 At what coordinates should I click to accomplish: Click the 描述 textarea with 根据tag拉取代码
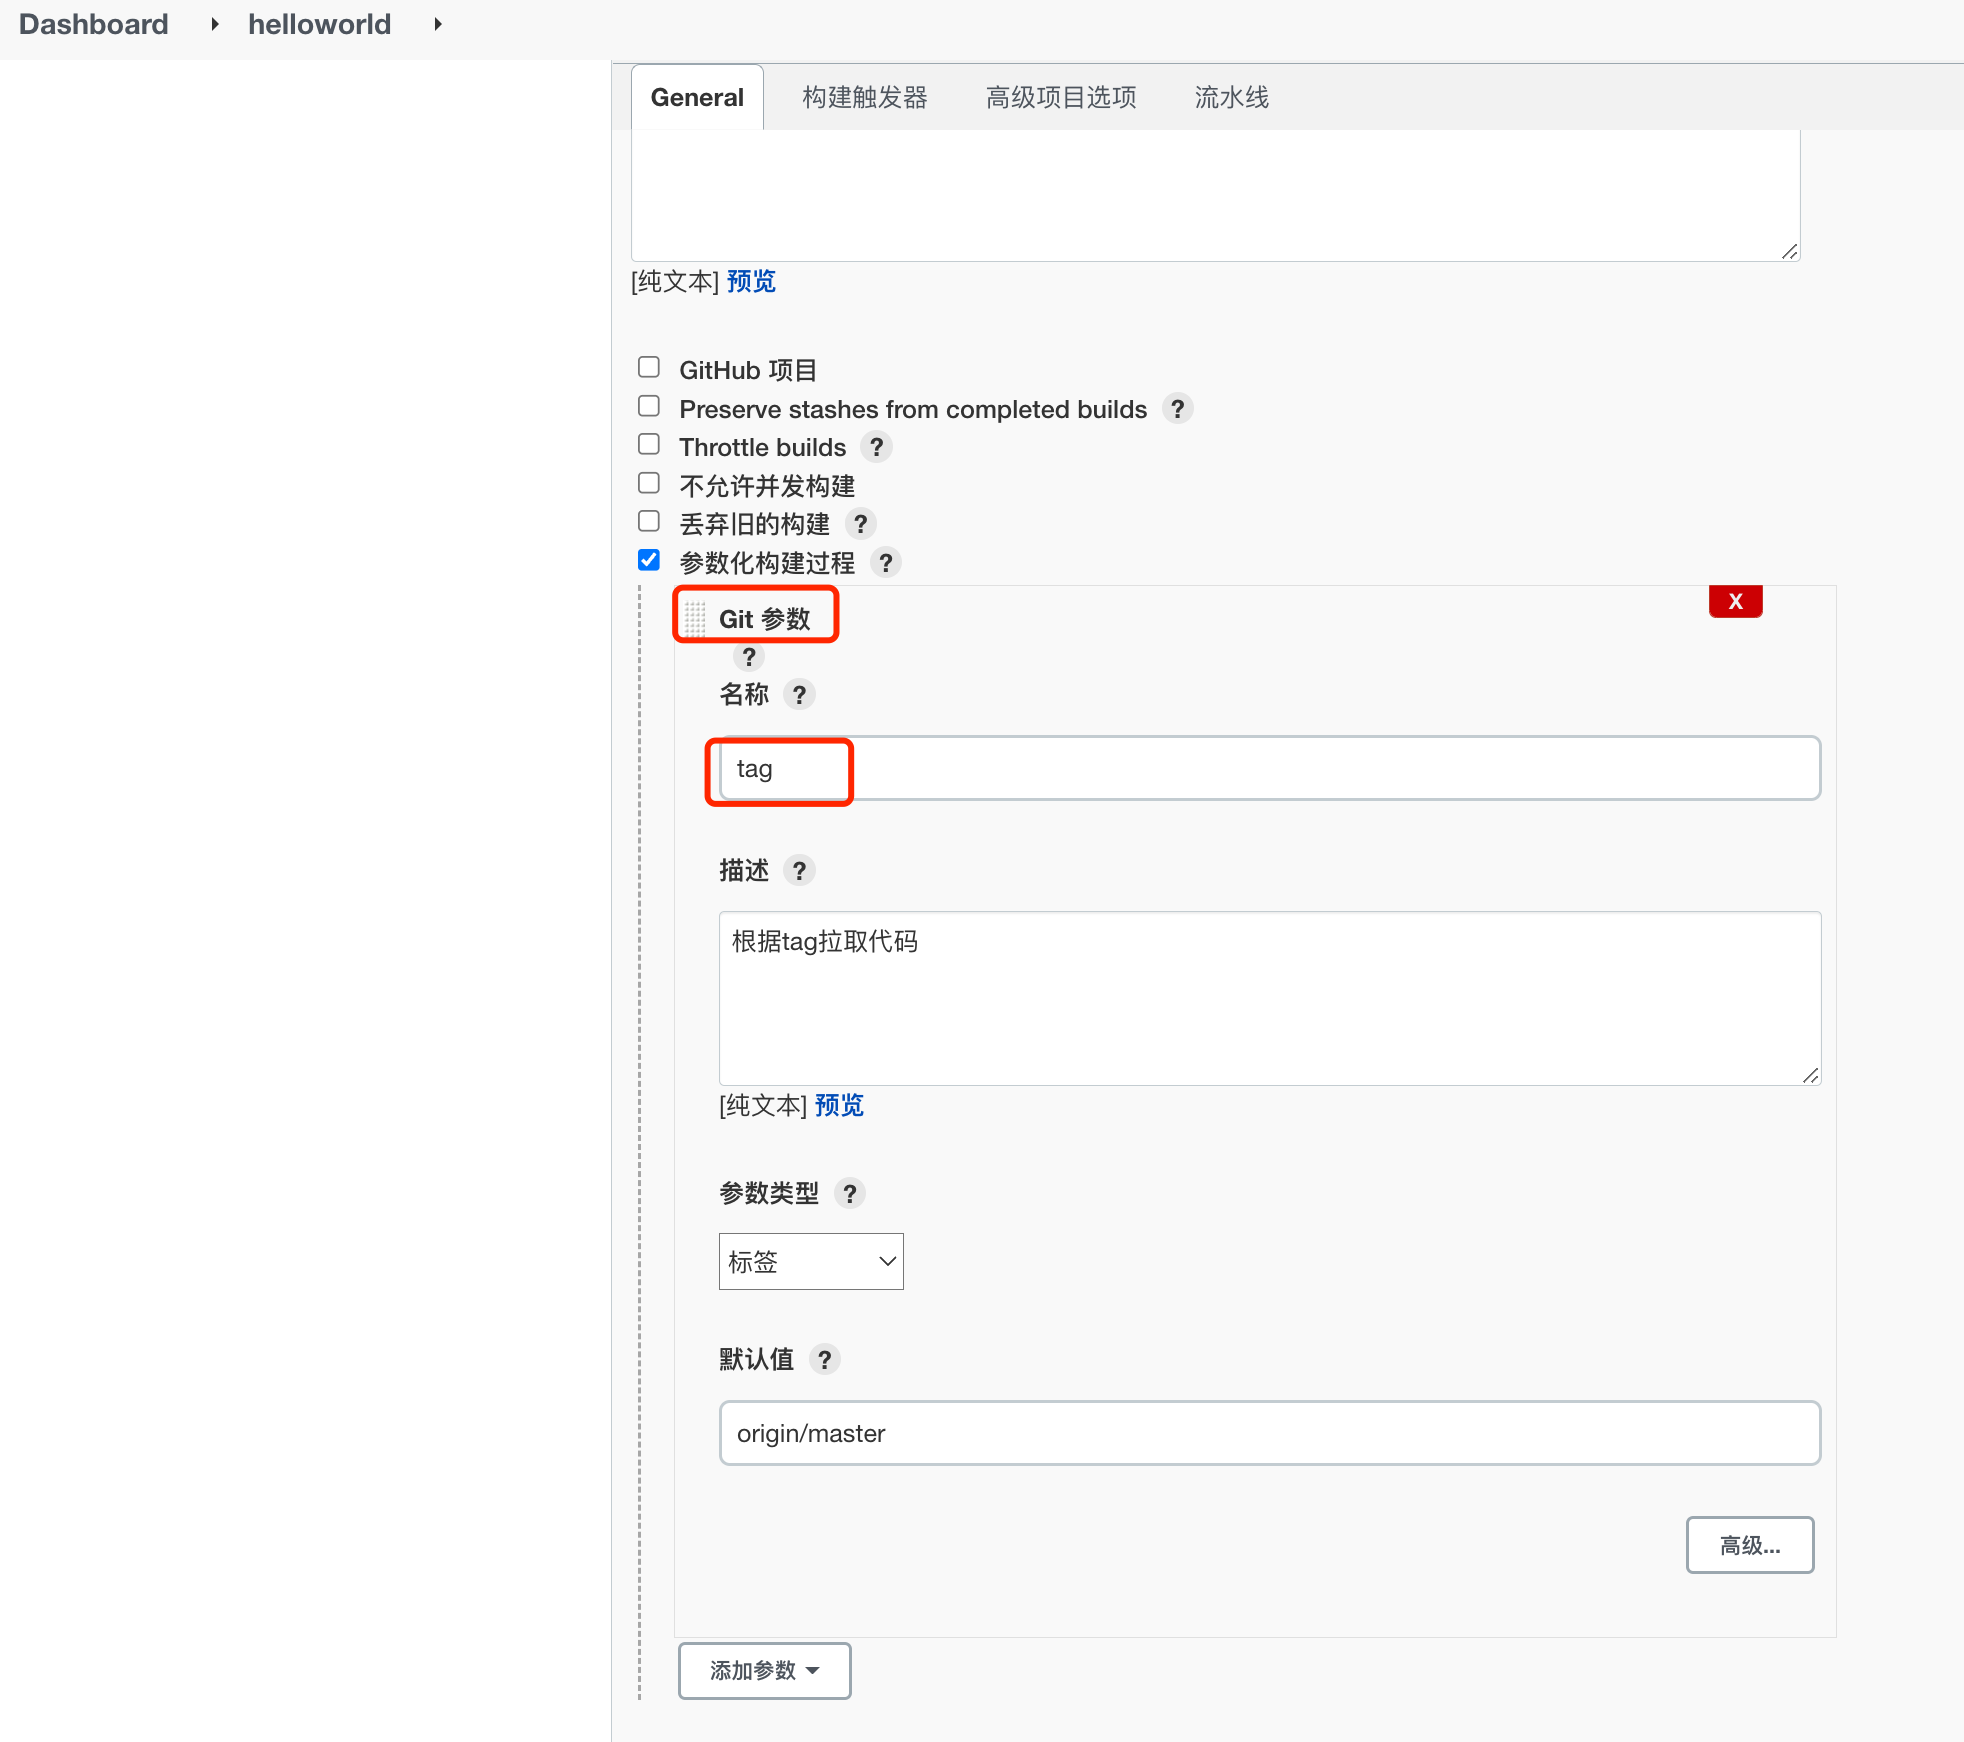click(x=1270, y=998)
